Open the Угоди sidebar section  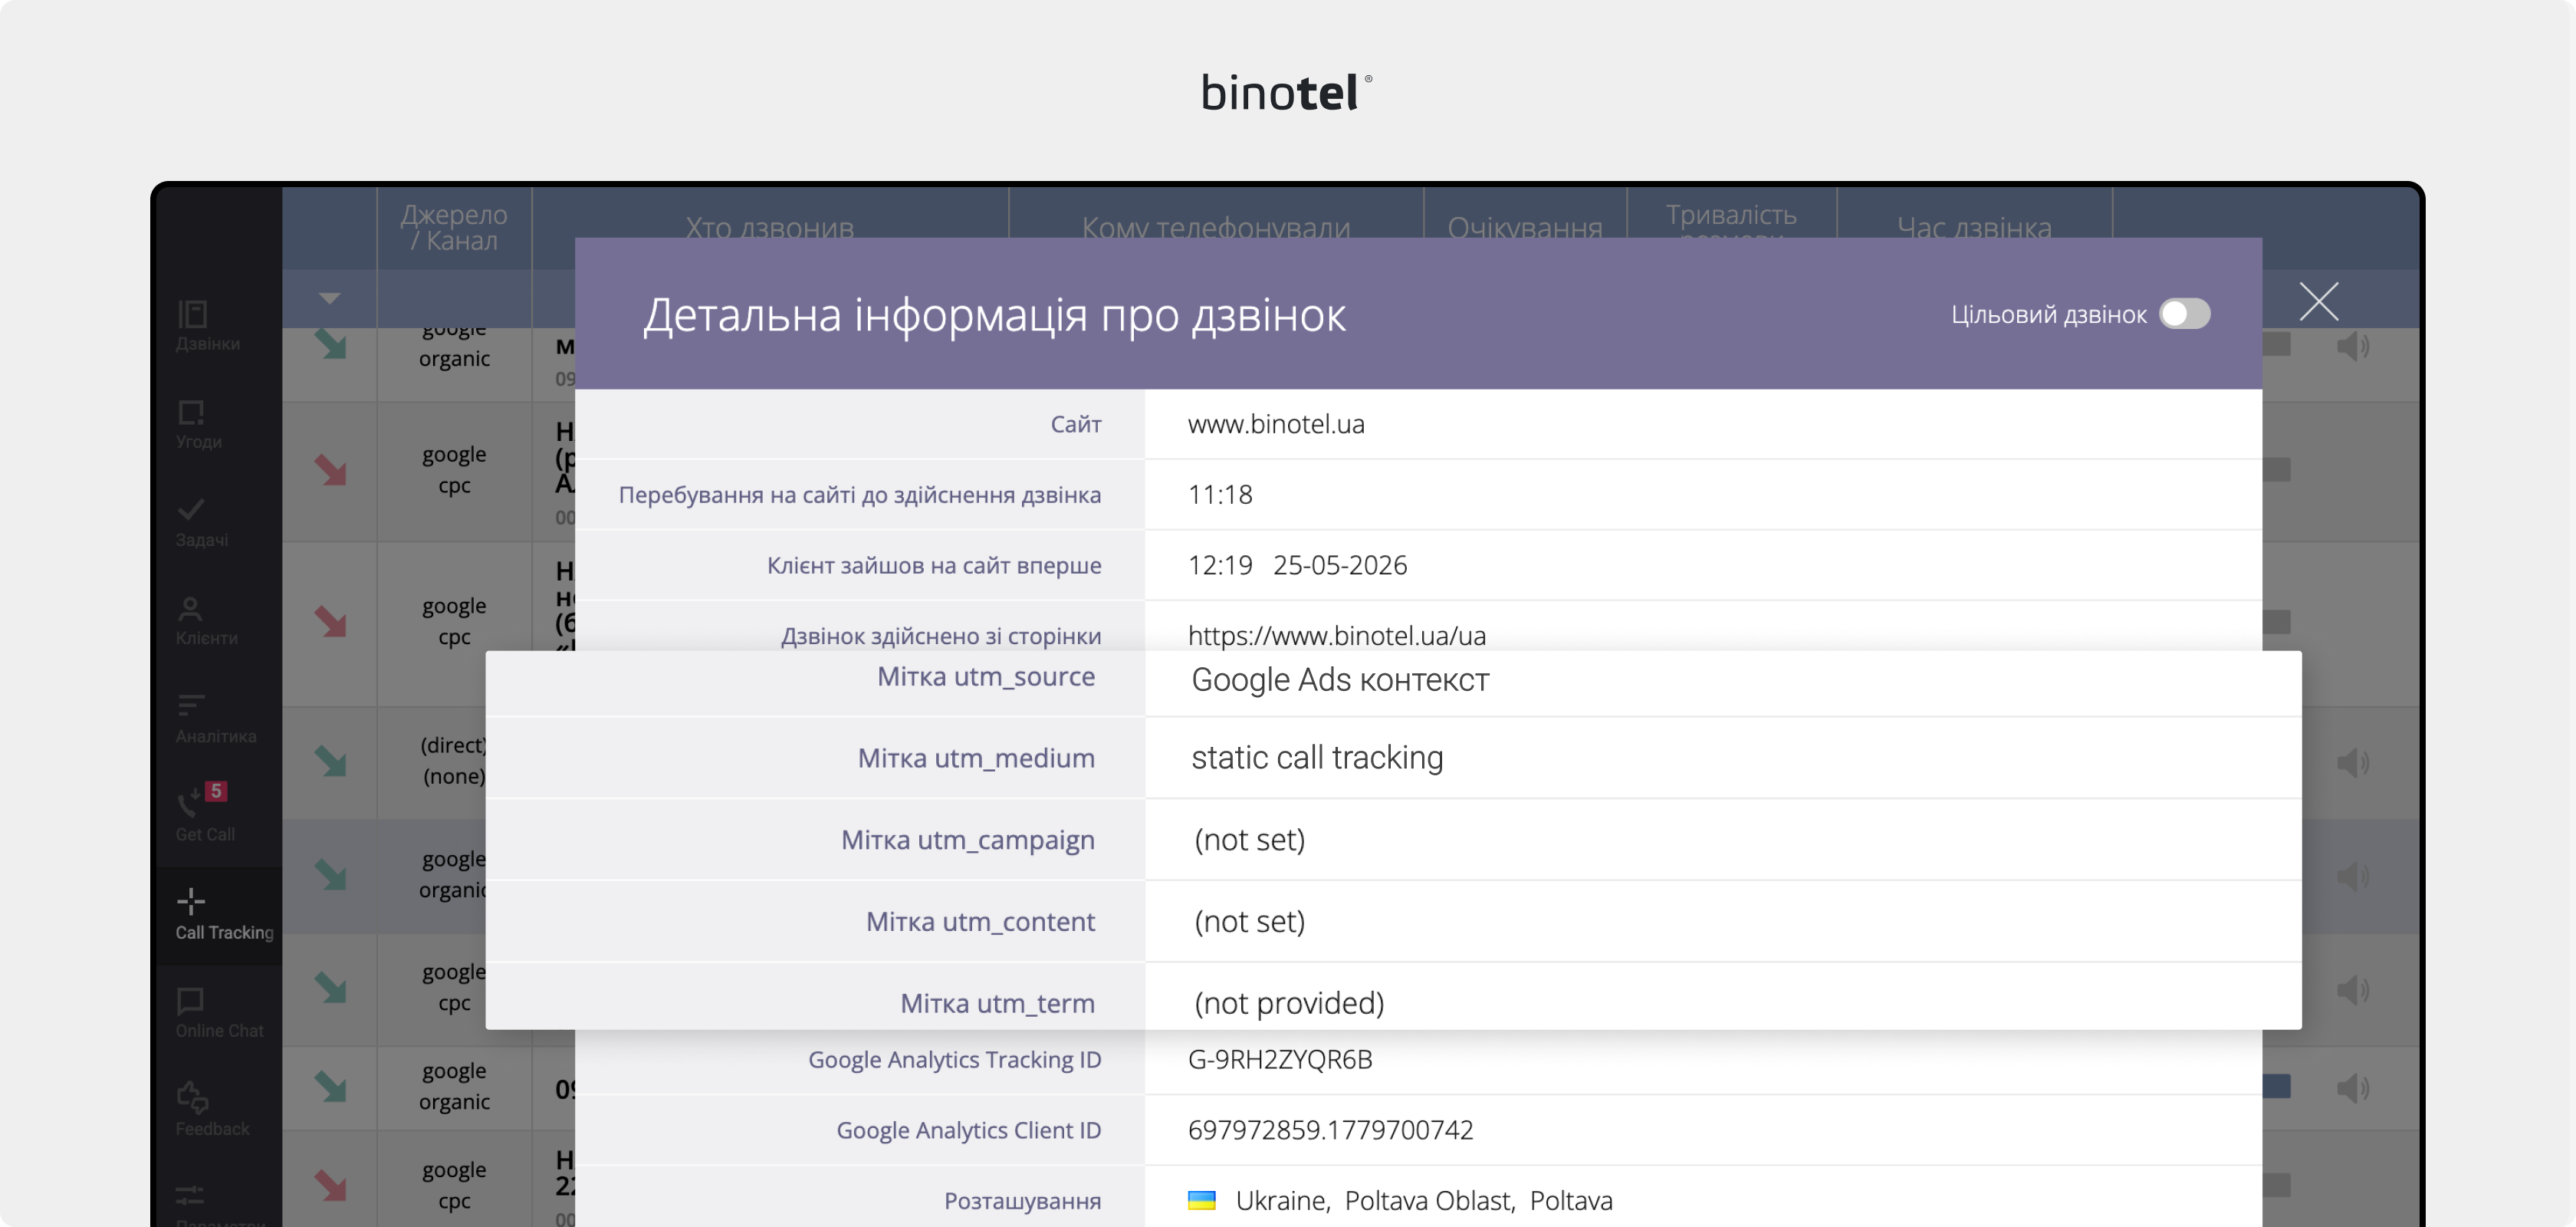199,424
